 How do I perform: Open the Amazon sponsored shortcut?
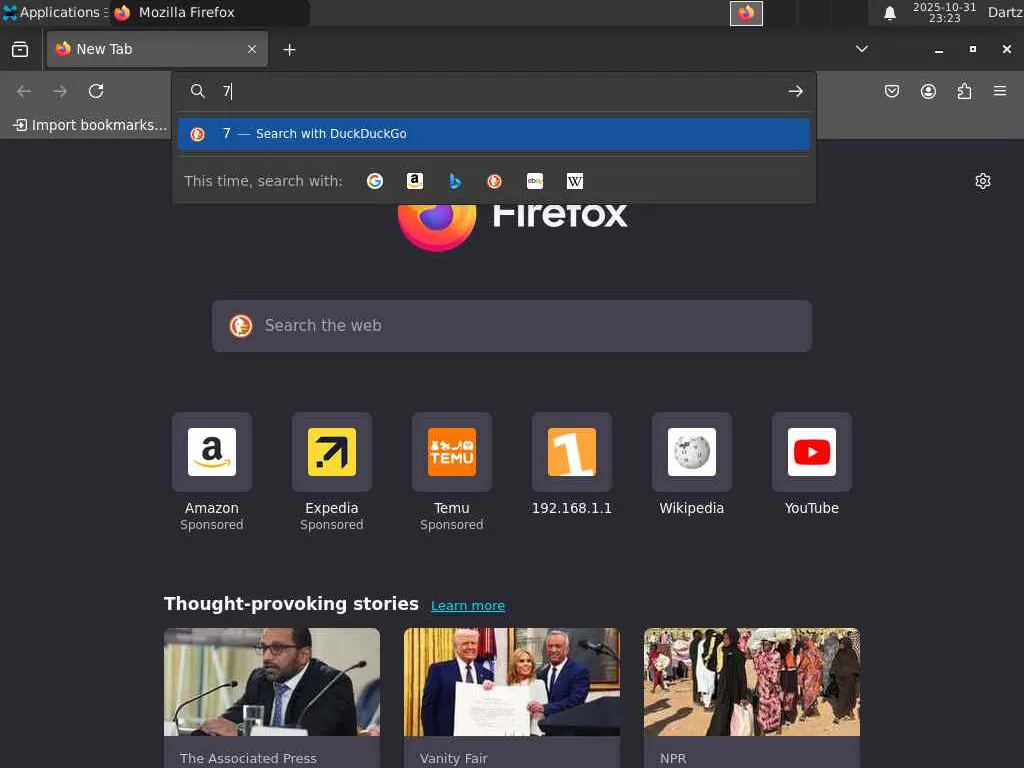pyautogui.click(x=212, y=452)
